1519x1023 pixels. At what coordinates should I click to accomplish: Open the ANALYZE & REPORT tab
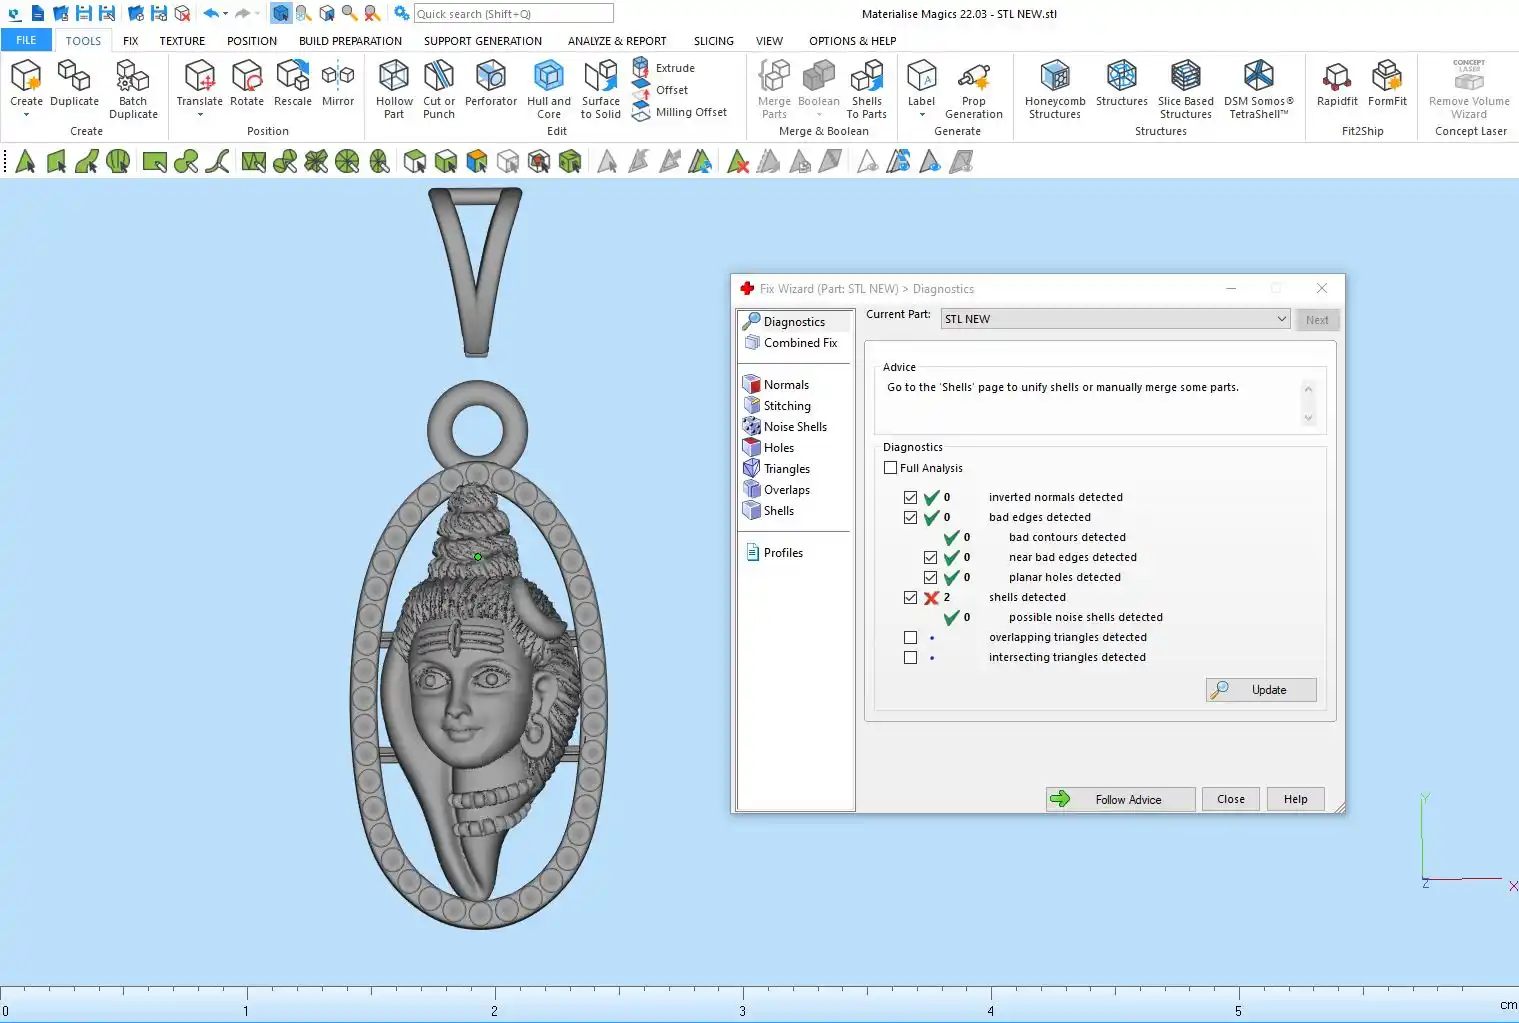click(x=617, y=41)
